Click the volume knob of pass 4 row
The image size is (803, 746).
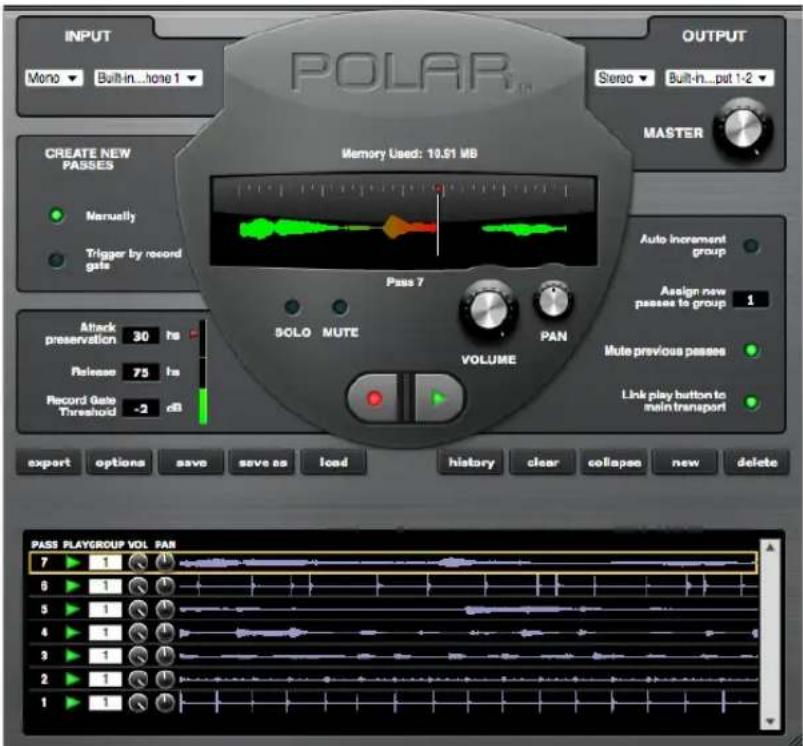[x=138, y=632]
